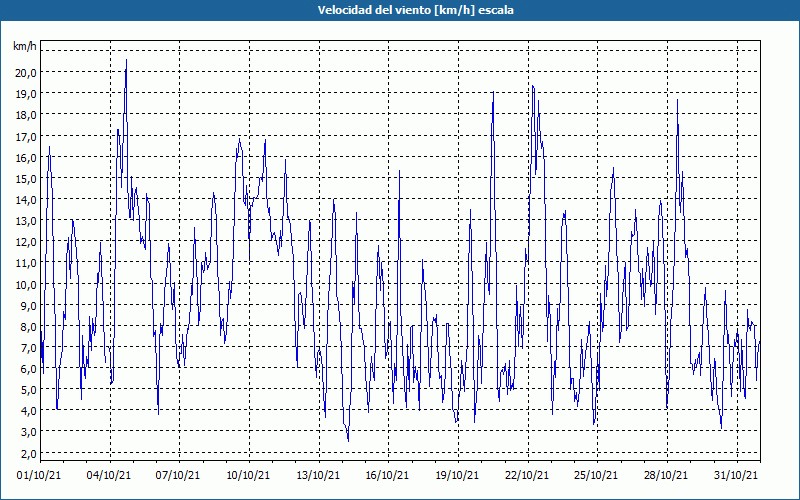Select the 10/10/21 date label

coord(248,475)
